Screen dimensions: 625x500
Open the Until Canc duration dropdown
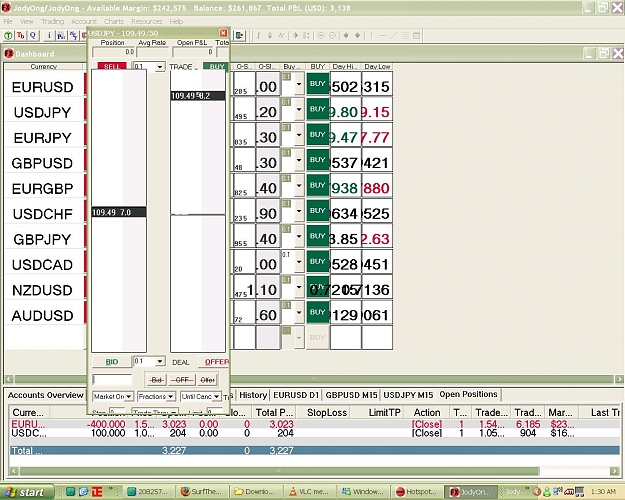[216, 396]
